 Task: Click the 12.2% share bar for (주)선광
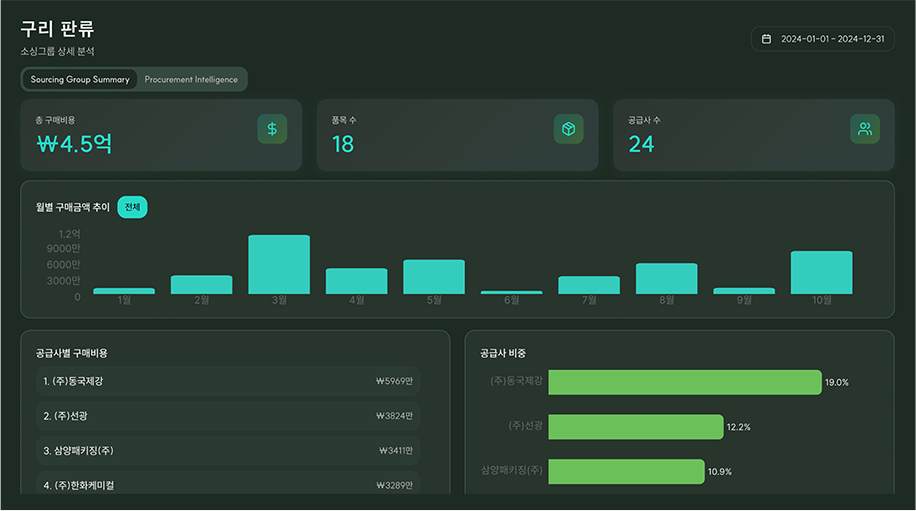pyautogui.click(x=635, y=427)
